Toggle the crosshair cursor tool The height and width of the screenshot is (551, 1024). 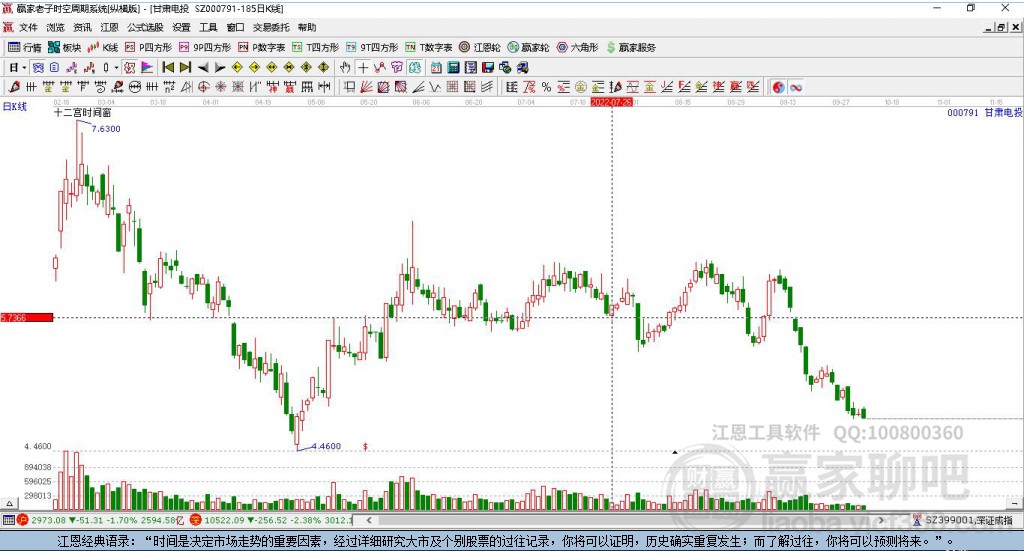coord(363,67)
